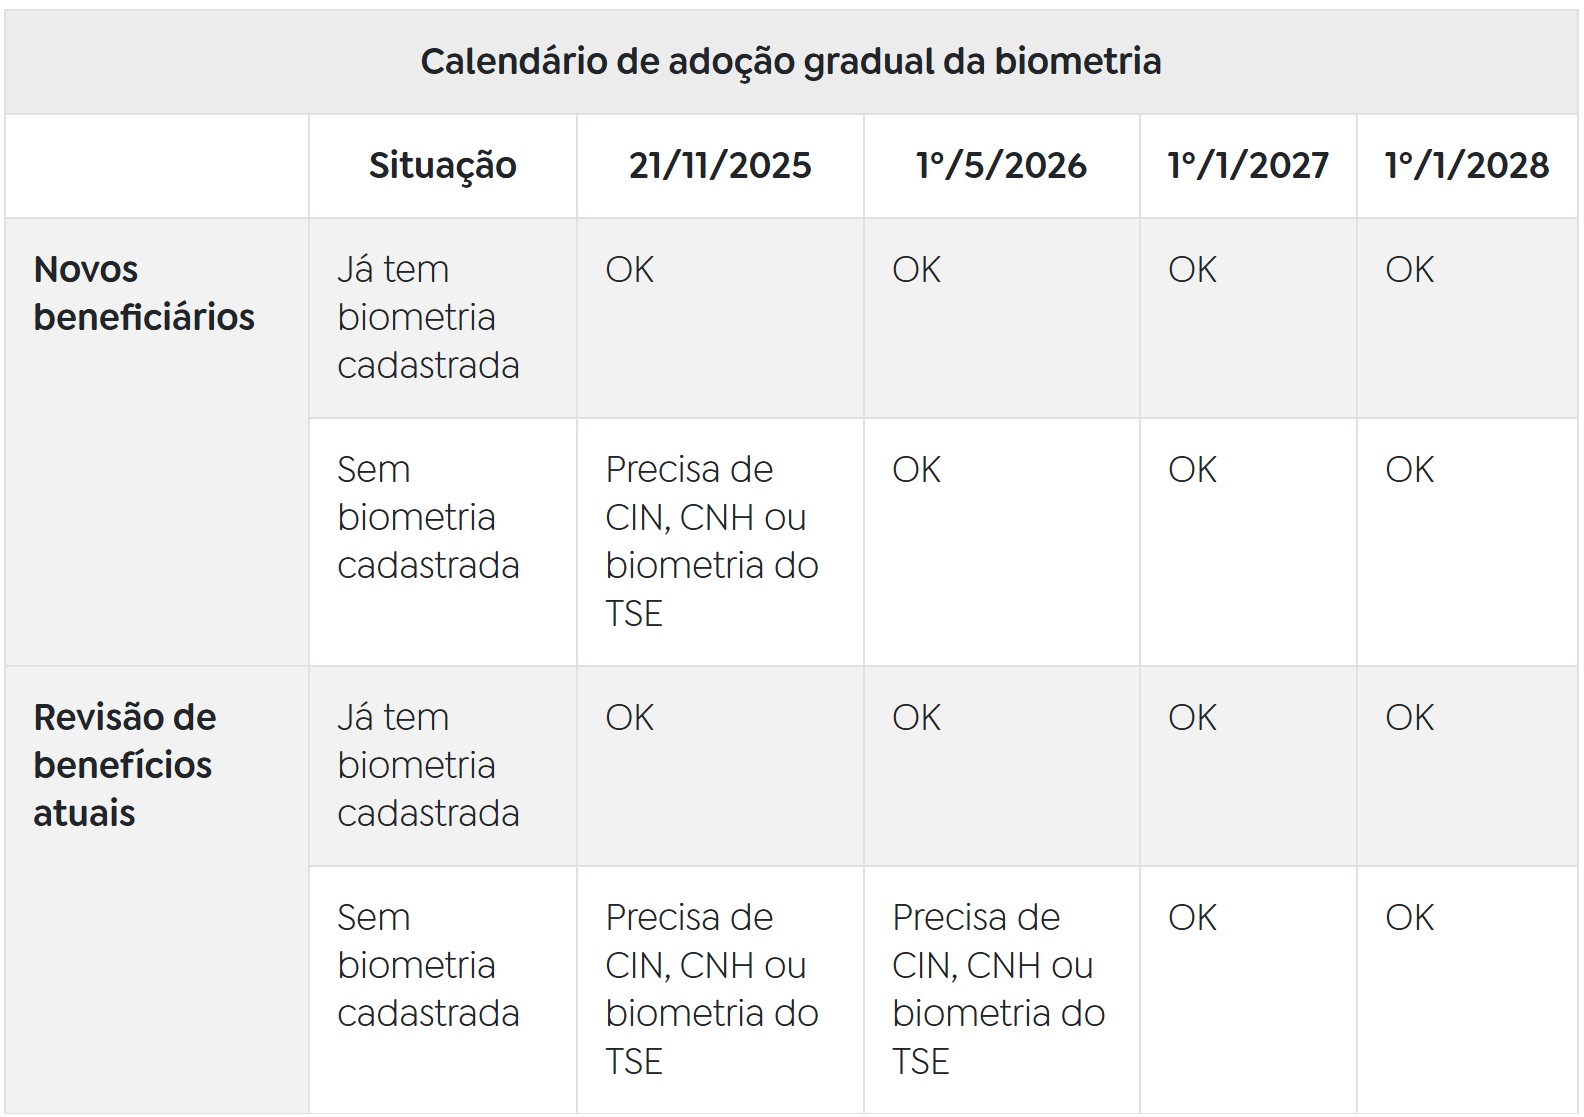1584x1117 pixels.
Task: Click top OK cell under 1º/1/2028
Action: click(1409, 270)
